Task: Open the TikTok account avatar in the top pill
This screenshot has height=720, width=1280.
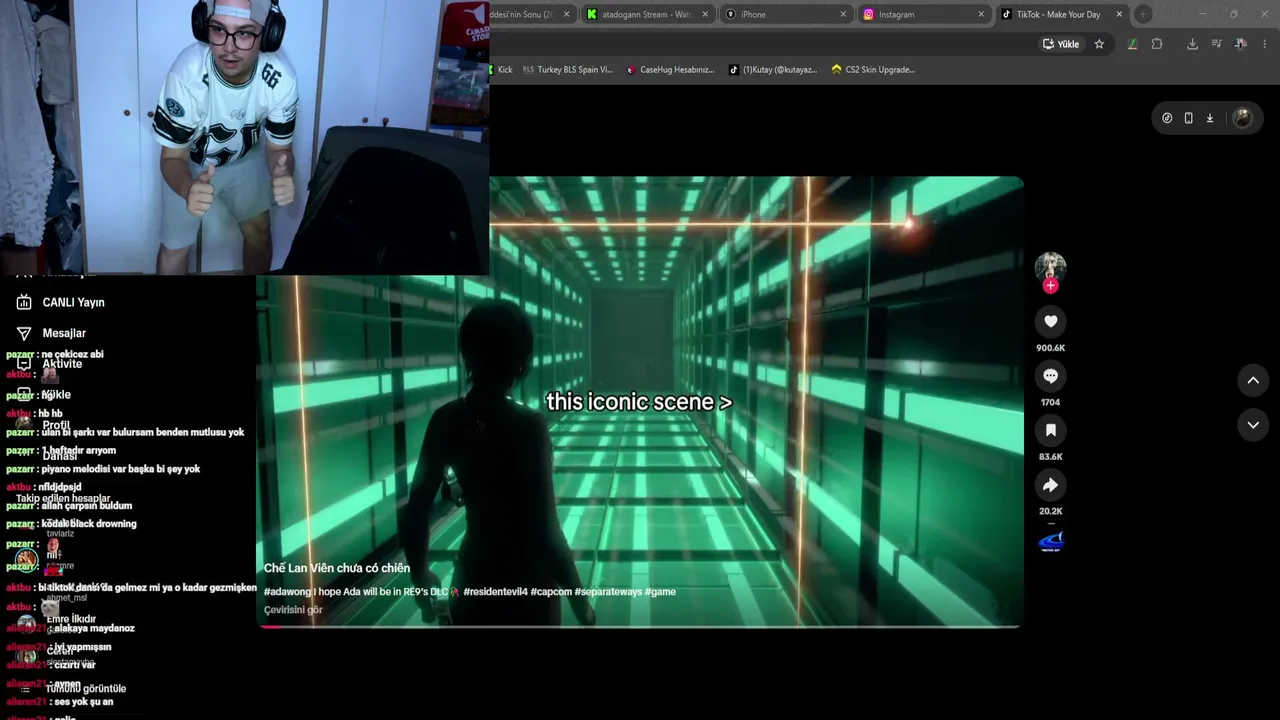Action: click(1242, 118)
